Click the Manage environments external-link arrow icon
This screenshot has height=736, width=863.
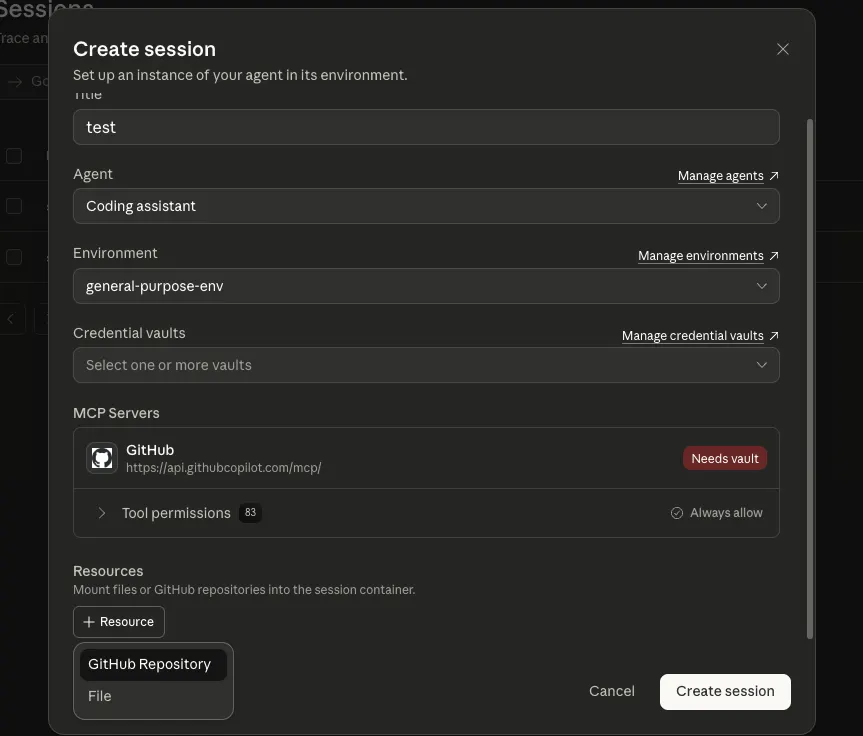(x=774, y=255)
